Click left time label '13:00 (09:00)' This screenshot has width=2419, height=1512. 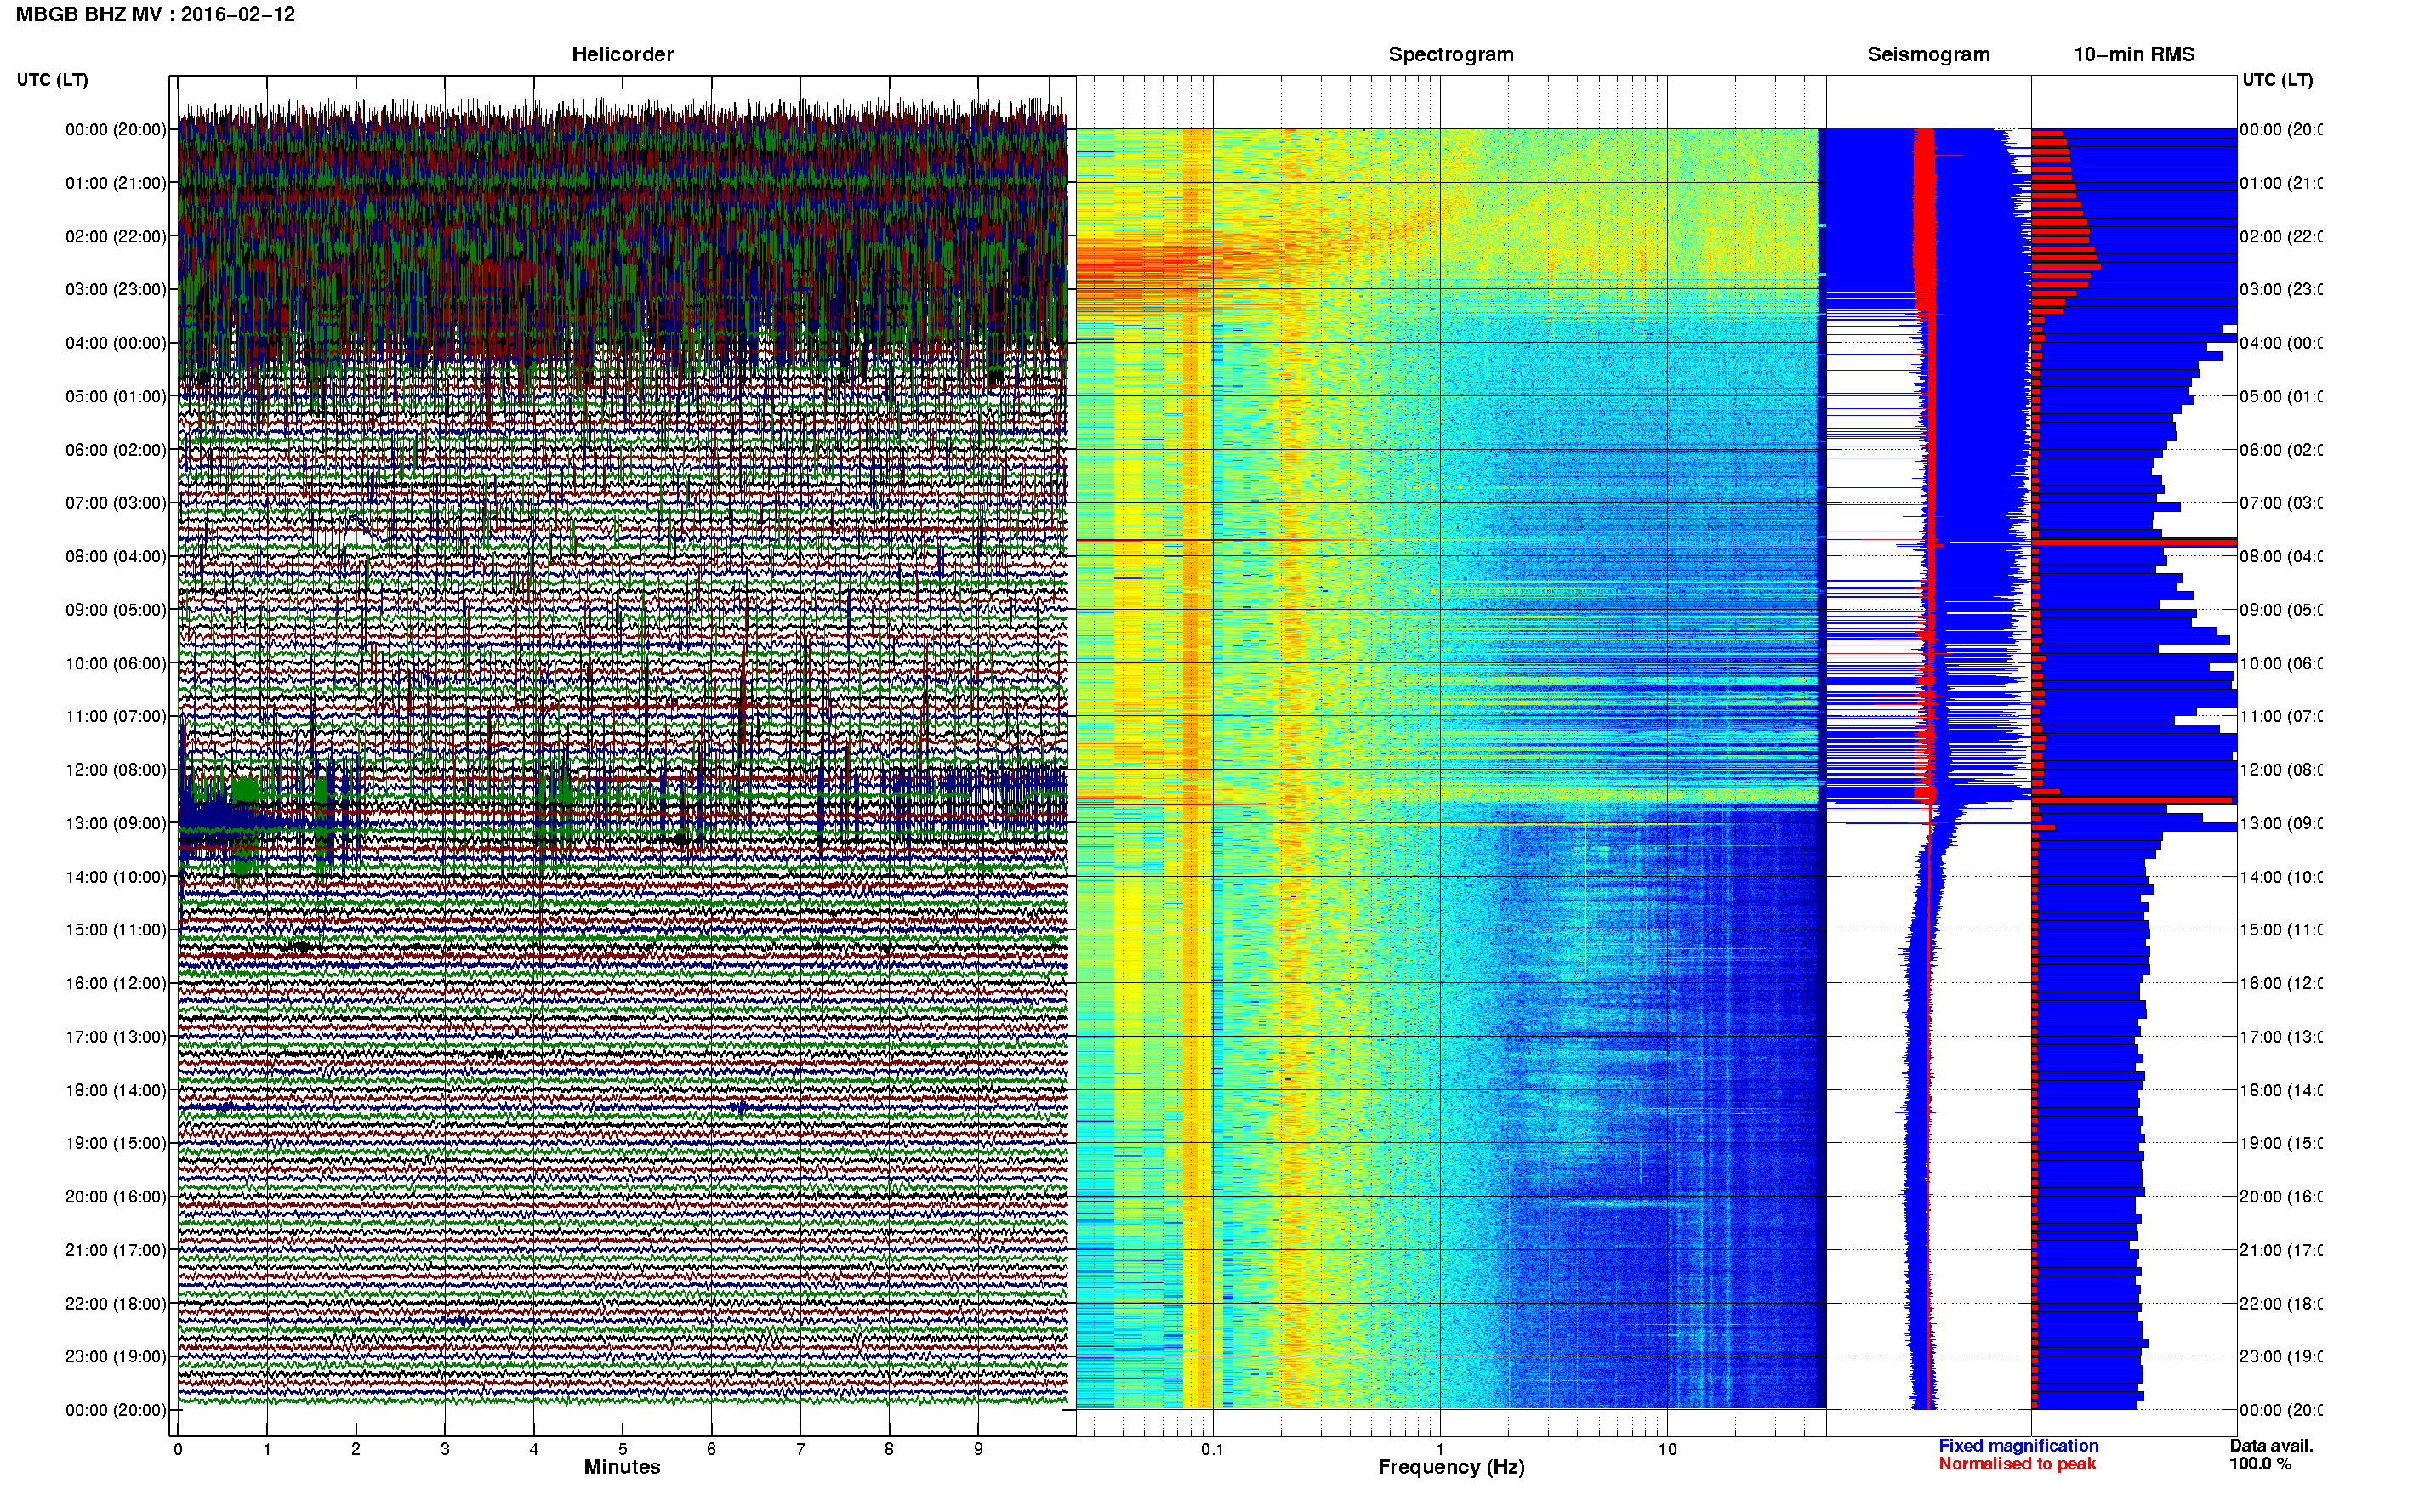tap(116, 823)
